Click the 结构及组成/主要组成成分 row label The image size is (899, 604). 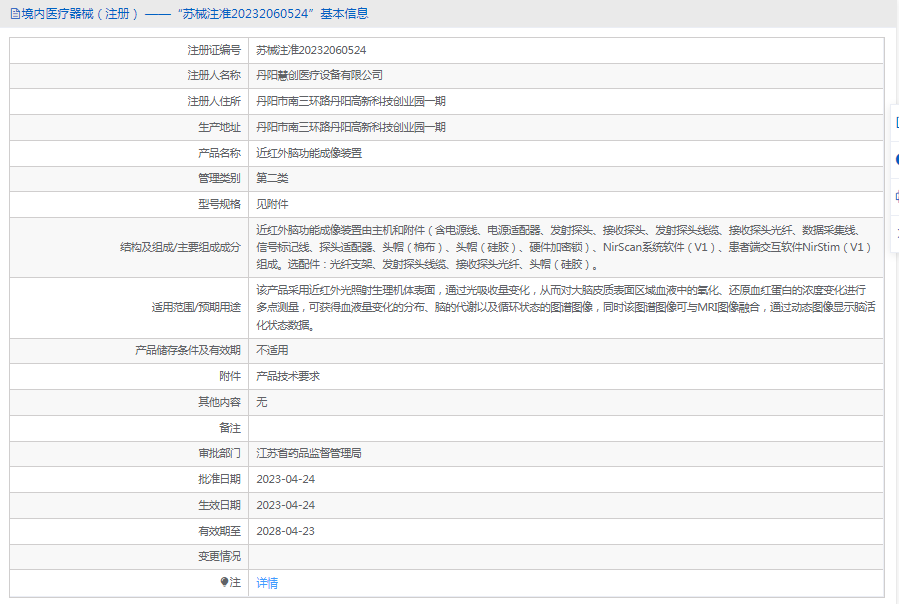[x=180, y=247]
